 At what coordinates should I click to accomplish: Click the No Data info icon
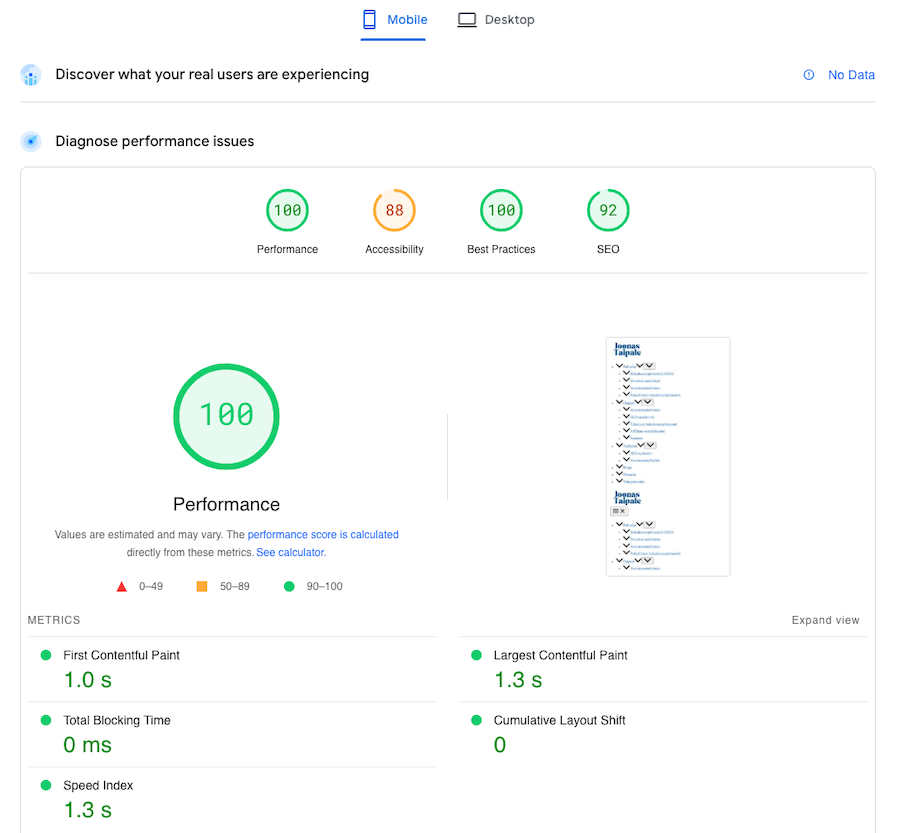809,75
